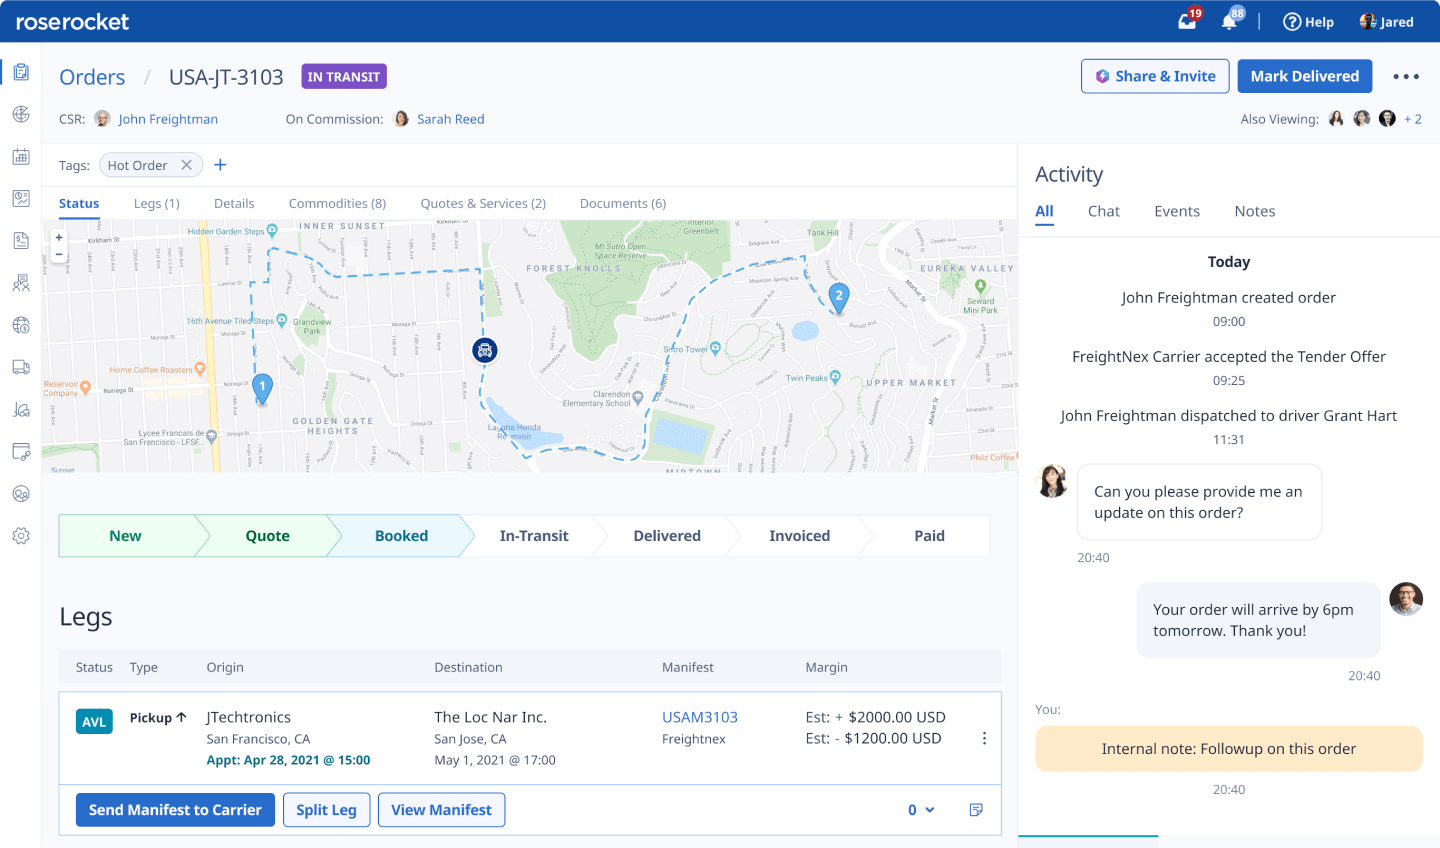Switch to the Commodities (8) tab
This screenshot has height=848, width=1440.
click(x=337, y=203)
